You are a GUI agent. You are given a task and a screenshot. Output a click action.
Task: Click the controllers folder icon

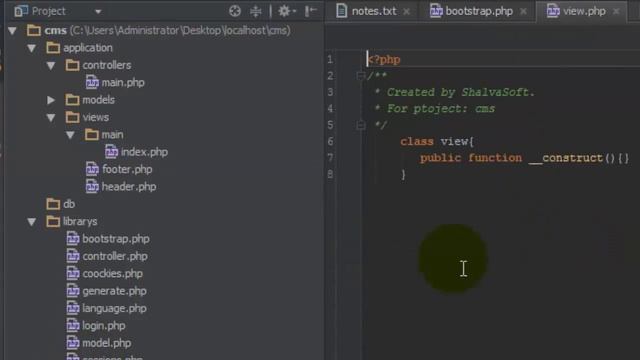[x=72, y=65]
